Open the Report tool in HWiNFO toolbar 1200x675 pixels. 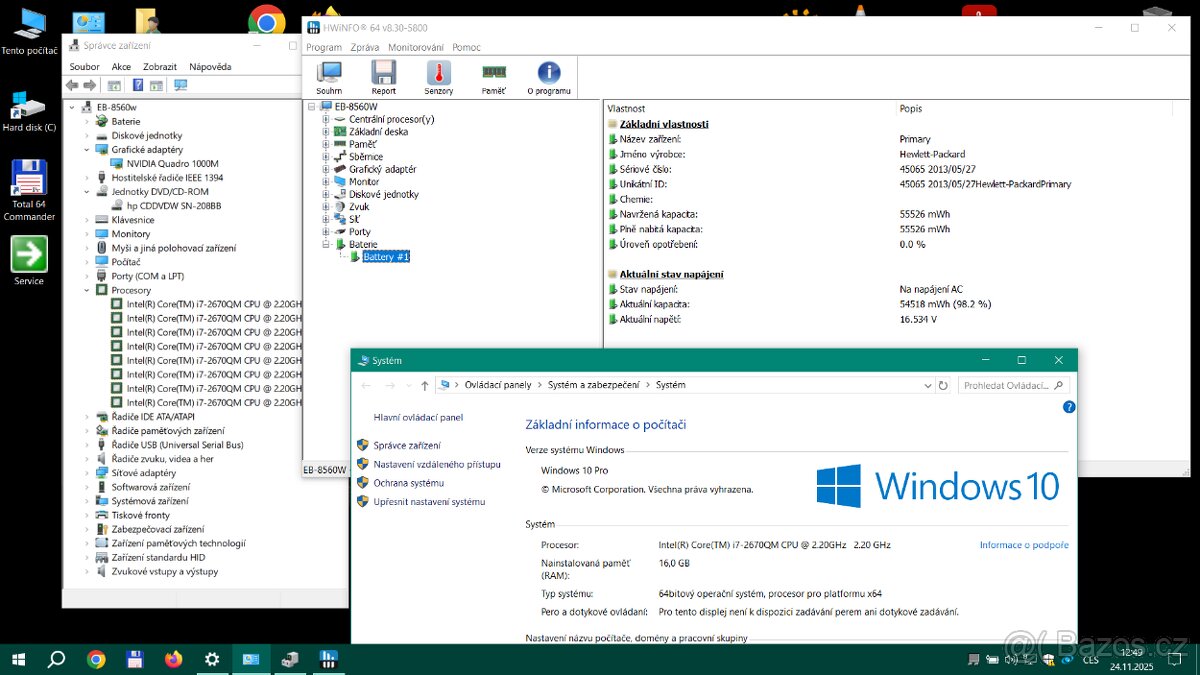(384, 76)
